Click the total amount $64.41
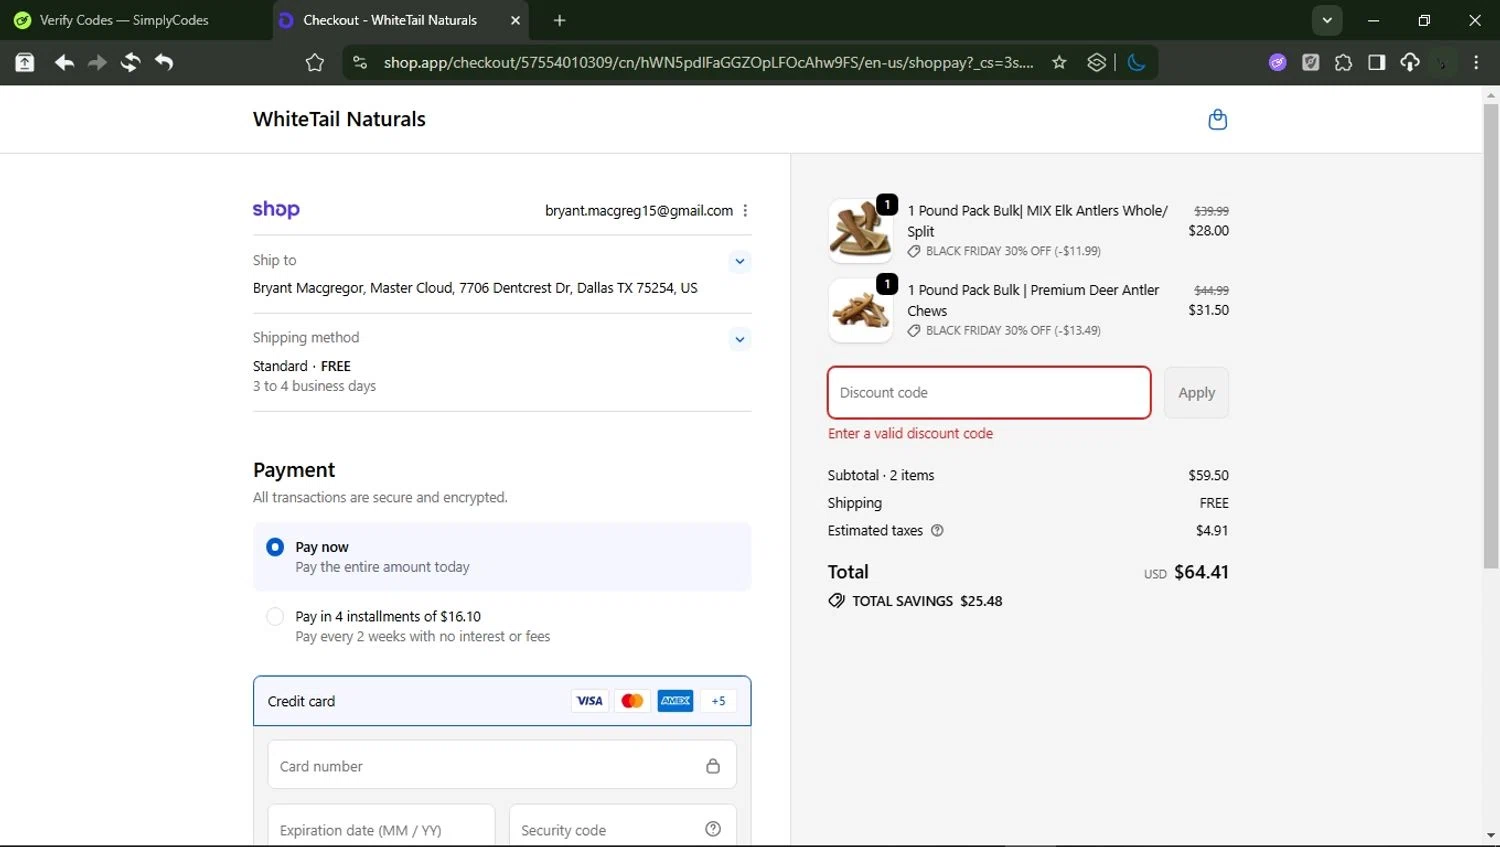This screenshot has height=847, width=1500. pyautogui.click(x=1201, y=572)
